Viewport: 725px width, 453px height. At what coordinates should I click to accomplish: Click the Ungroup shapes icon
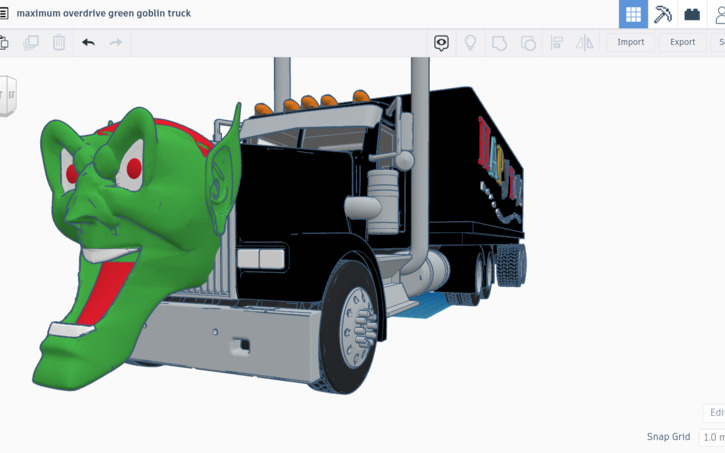click(528, 43)
